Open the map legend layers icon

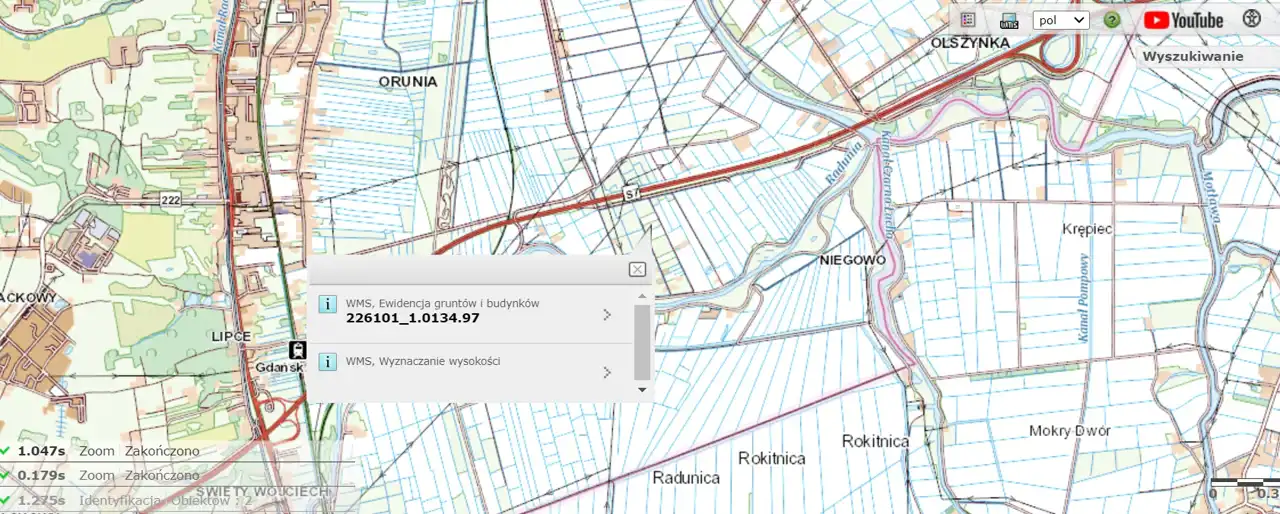[967, 19]
